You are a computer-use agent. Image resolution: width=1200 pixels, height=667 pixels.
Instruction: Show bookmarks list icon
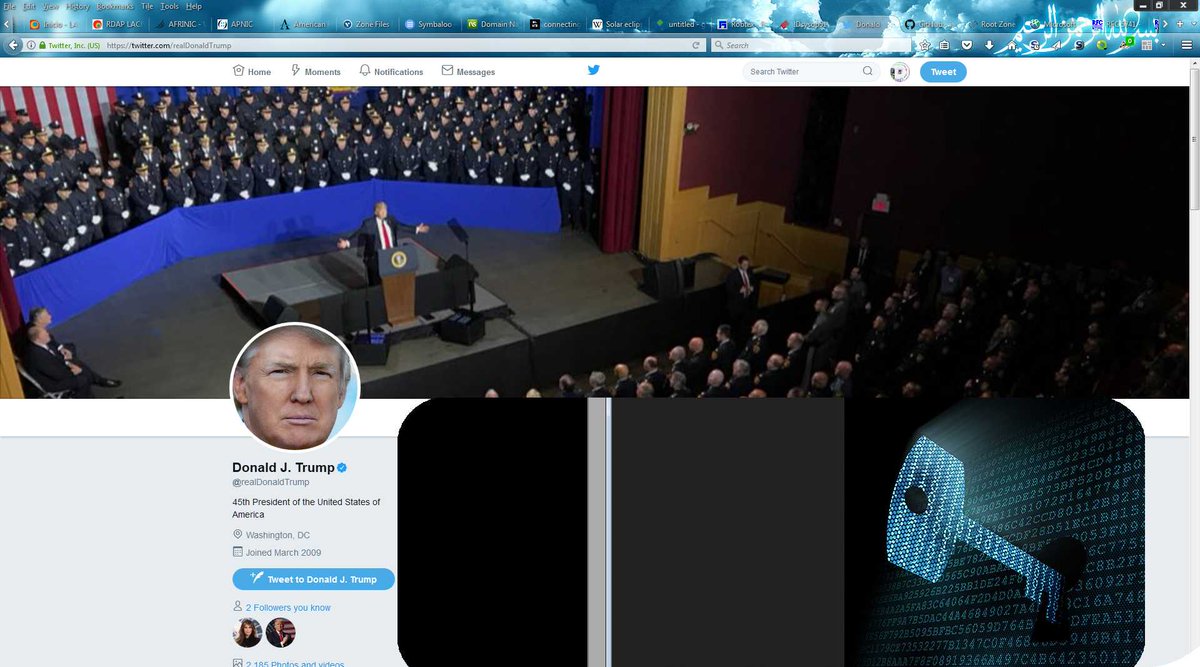pos(946,45)
